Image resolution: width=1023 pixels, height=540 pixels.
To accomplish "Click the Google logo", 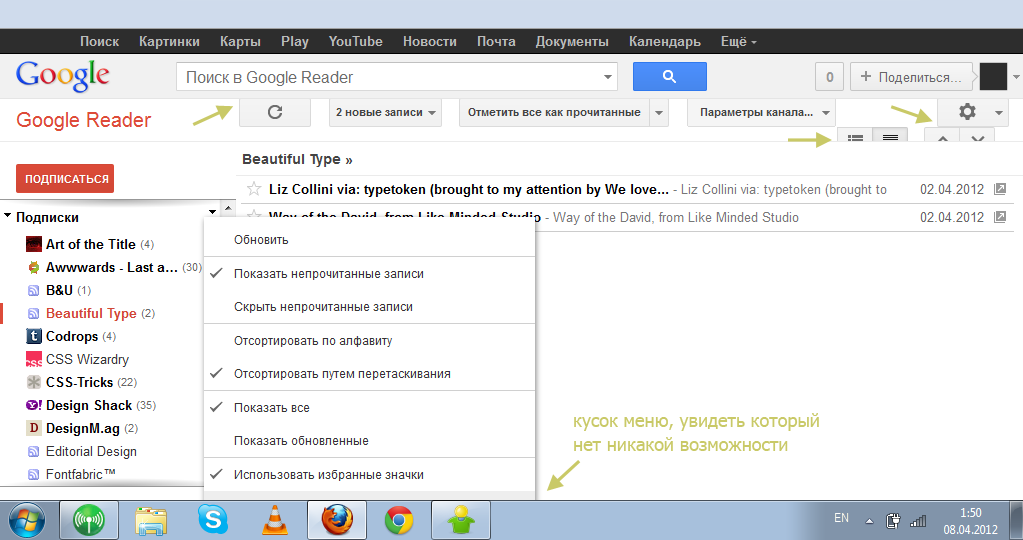I will (63, 76).
